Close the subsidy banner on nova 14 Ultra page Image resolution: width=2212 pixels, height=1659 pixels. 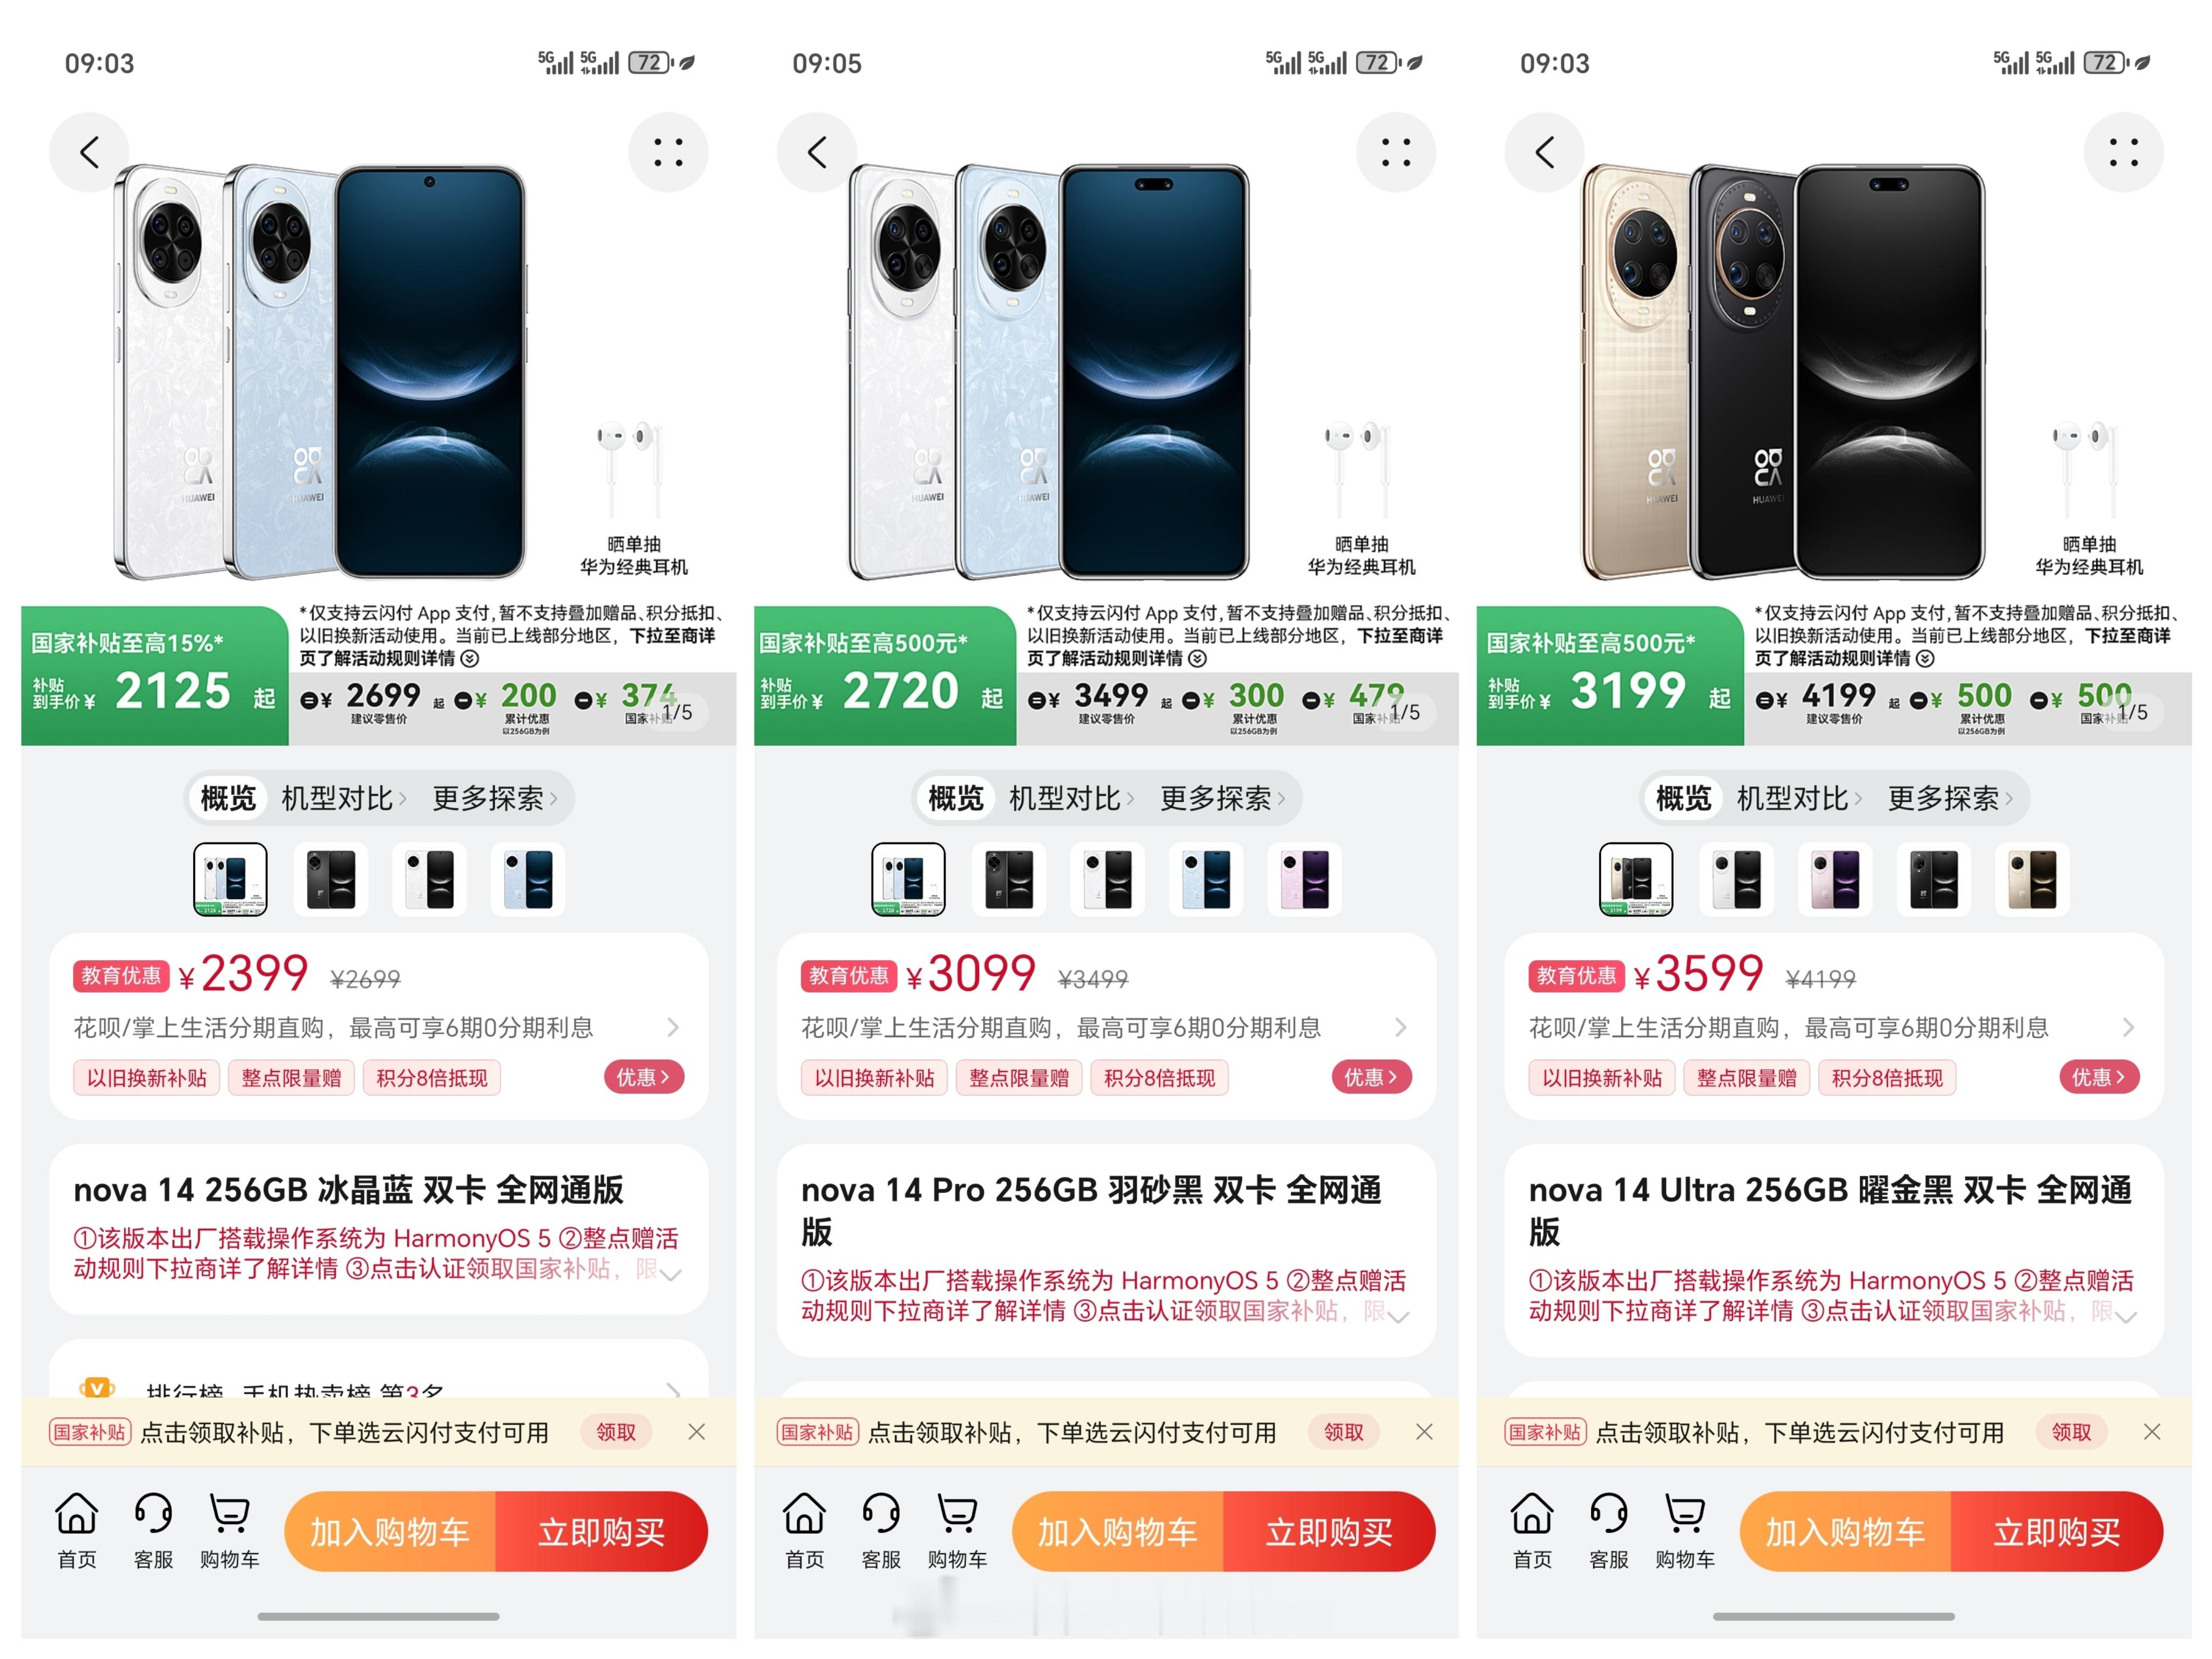2152,1432
